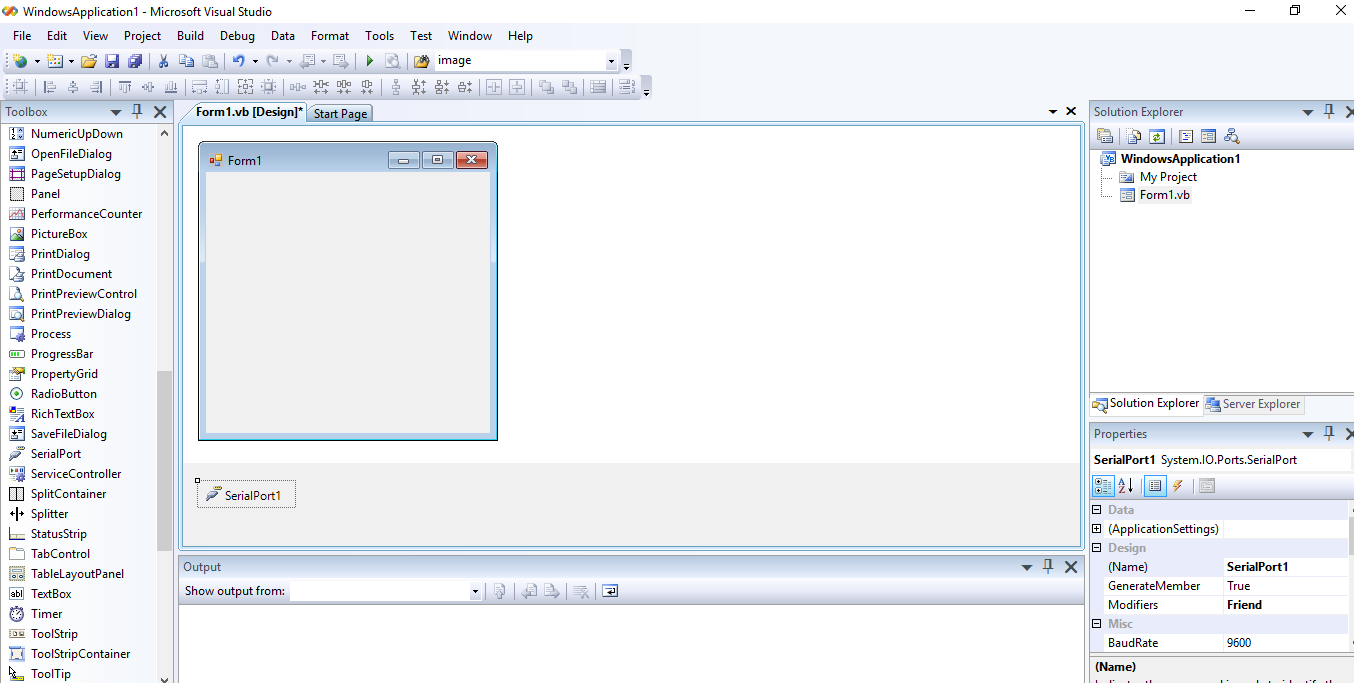Switch to the Start Page tab

[x=340, y=113]
